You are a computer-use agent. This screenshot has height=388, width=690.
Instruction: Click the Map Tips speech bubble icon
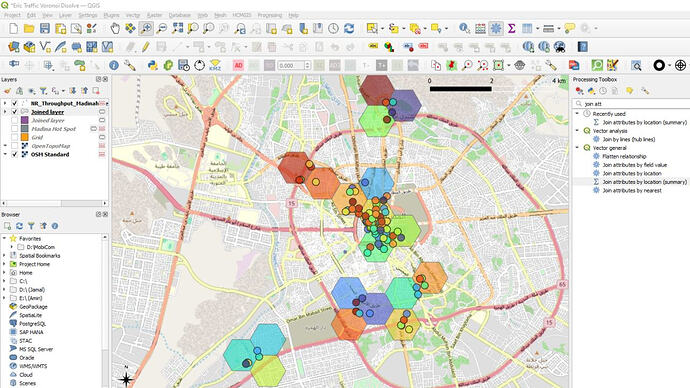point(569,29)
